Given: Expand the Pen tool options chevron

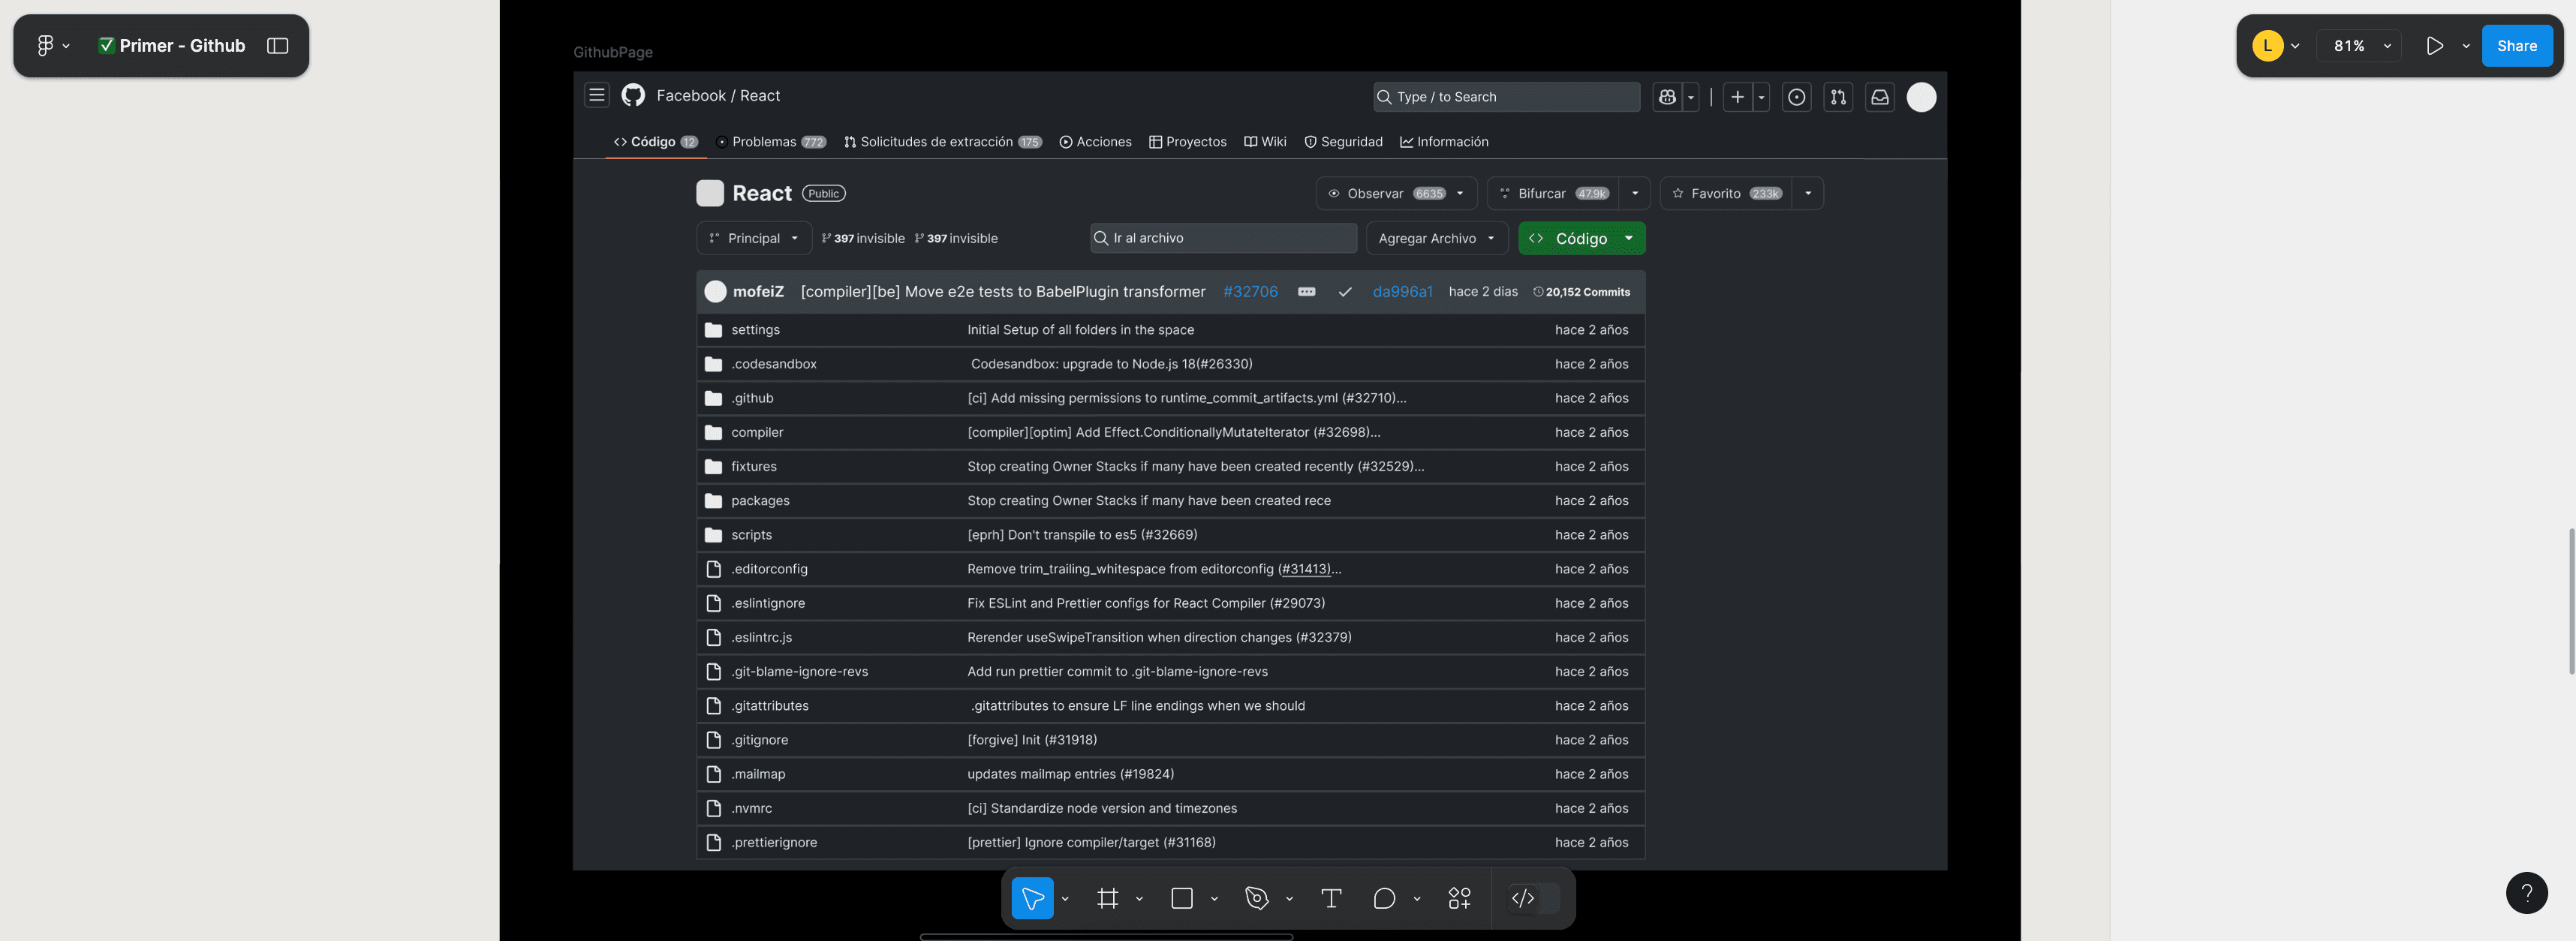Looking at the screenshot, I should (1289, 899).
